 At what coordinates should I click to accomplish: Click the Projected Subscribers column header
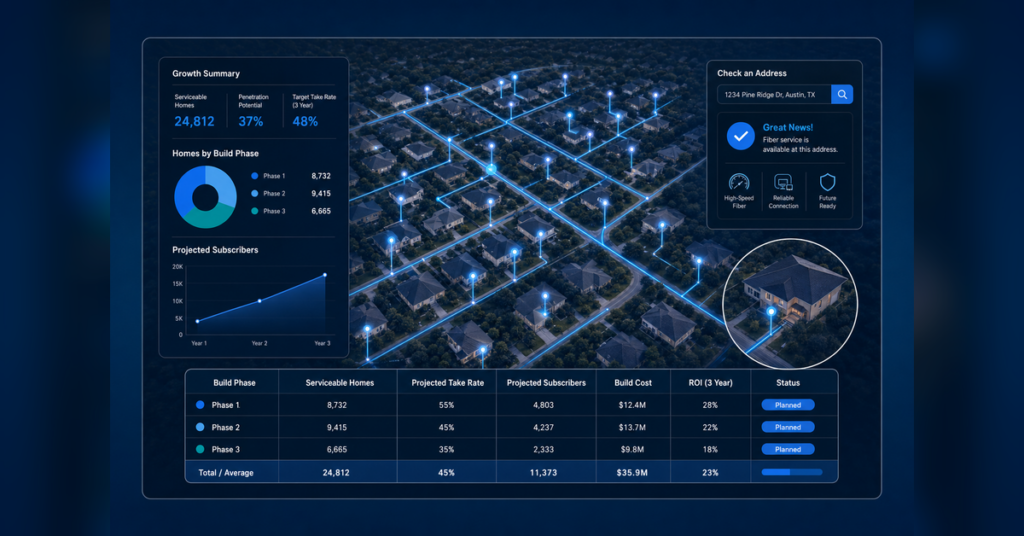tap(546, 383)
